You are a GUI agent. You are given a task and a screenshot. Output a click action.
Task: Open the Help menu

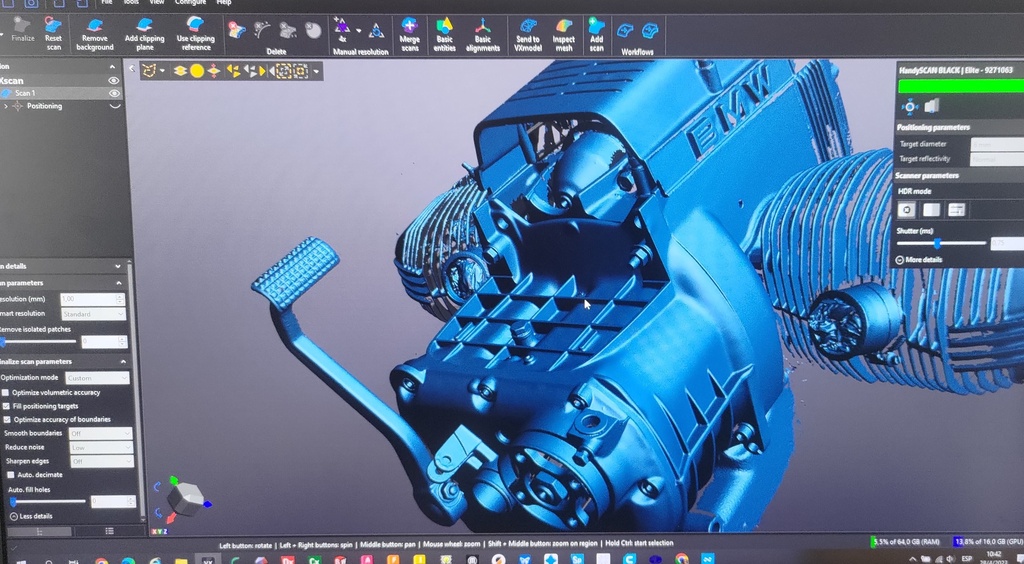224,3
